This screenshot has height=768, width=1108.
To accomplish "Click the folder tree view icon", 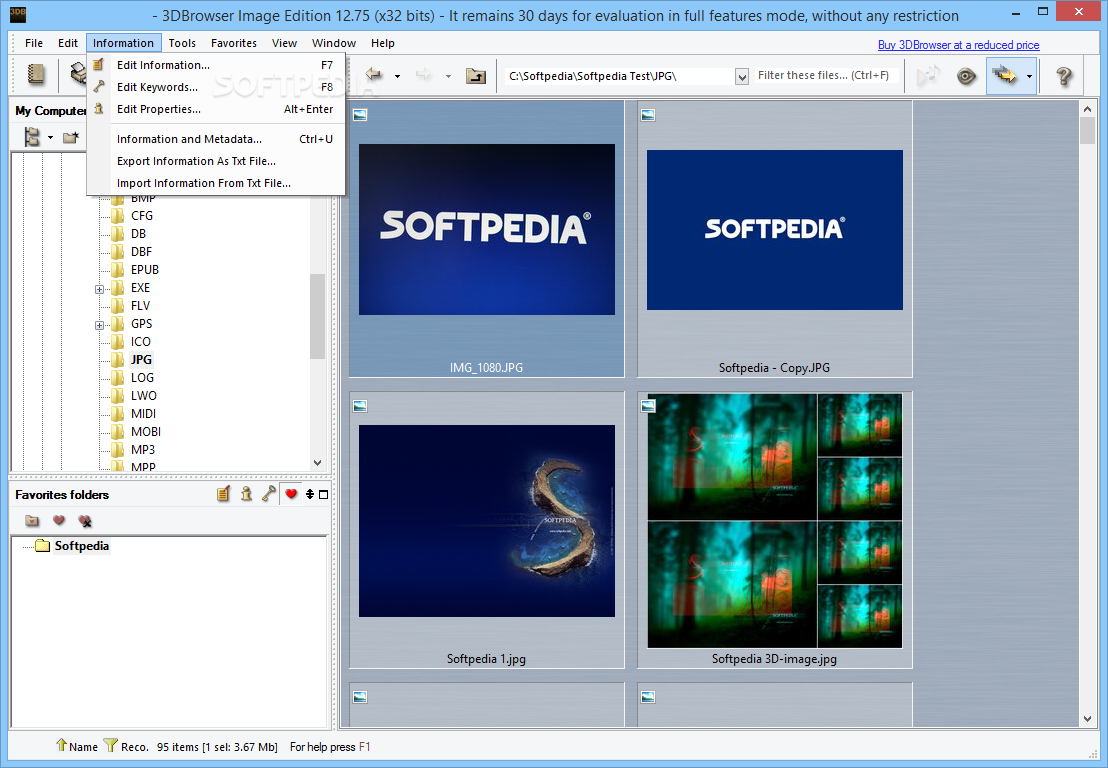I will pyautogui.click(x=32, y=137).
